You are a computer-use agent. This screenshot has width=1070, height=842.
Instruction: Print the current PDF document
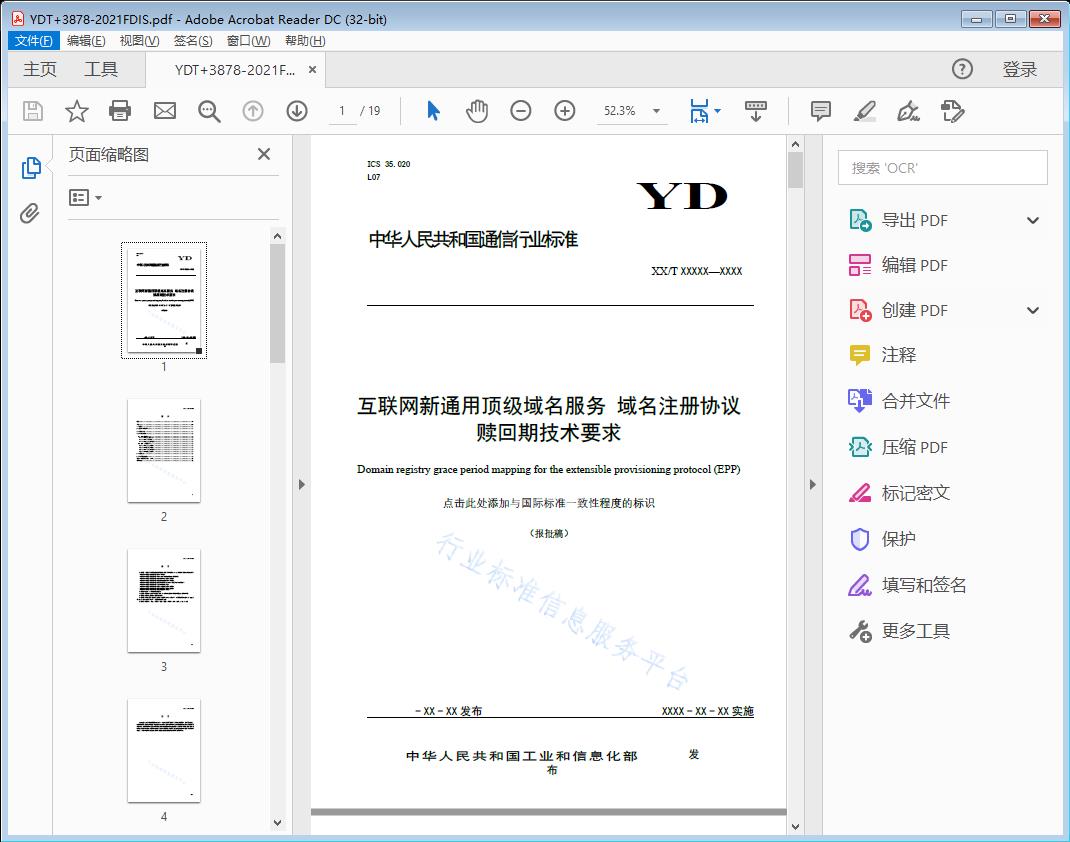coord(120,111)
